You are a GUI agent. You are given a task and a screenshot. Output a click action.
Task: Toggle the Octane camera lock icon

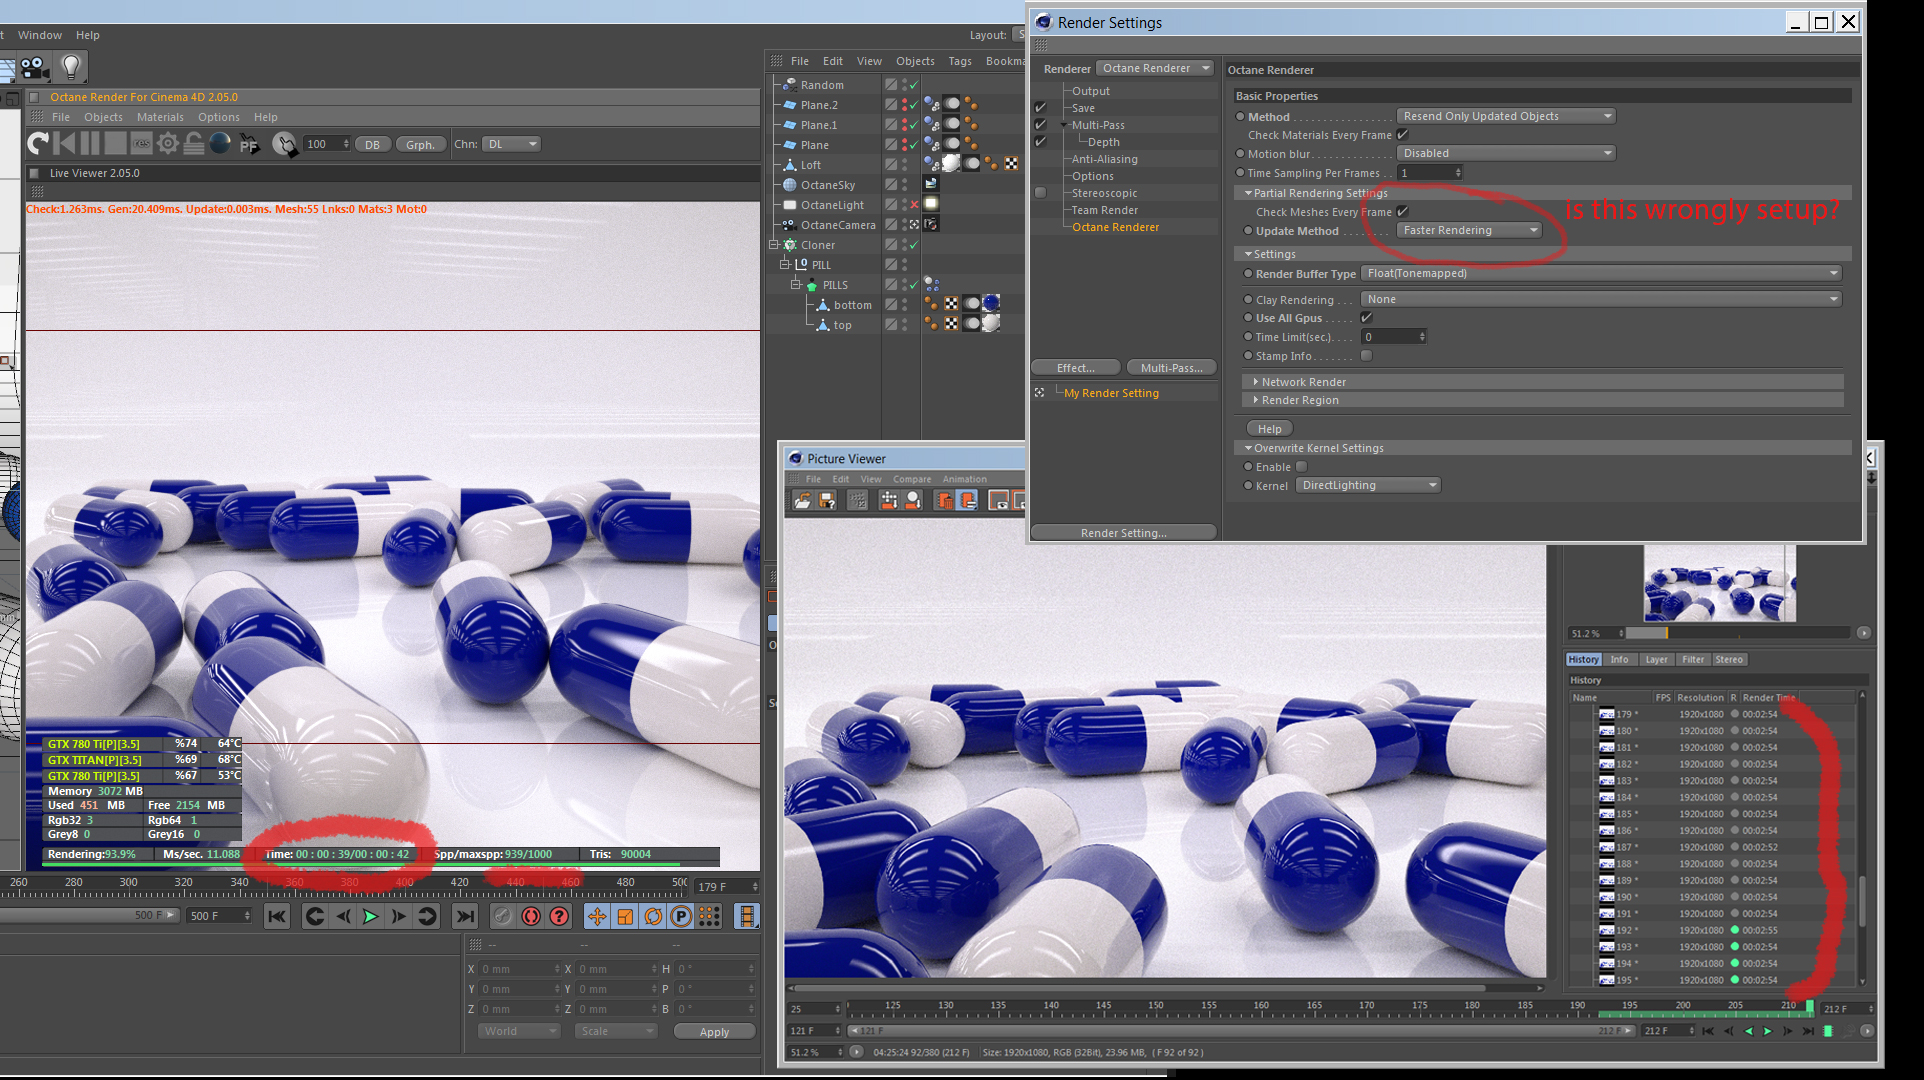194,144
